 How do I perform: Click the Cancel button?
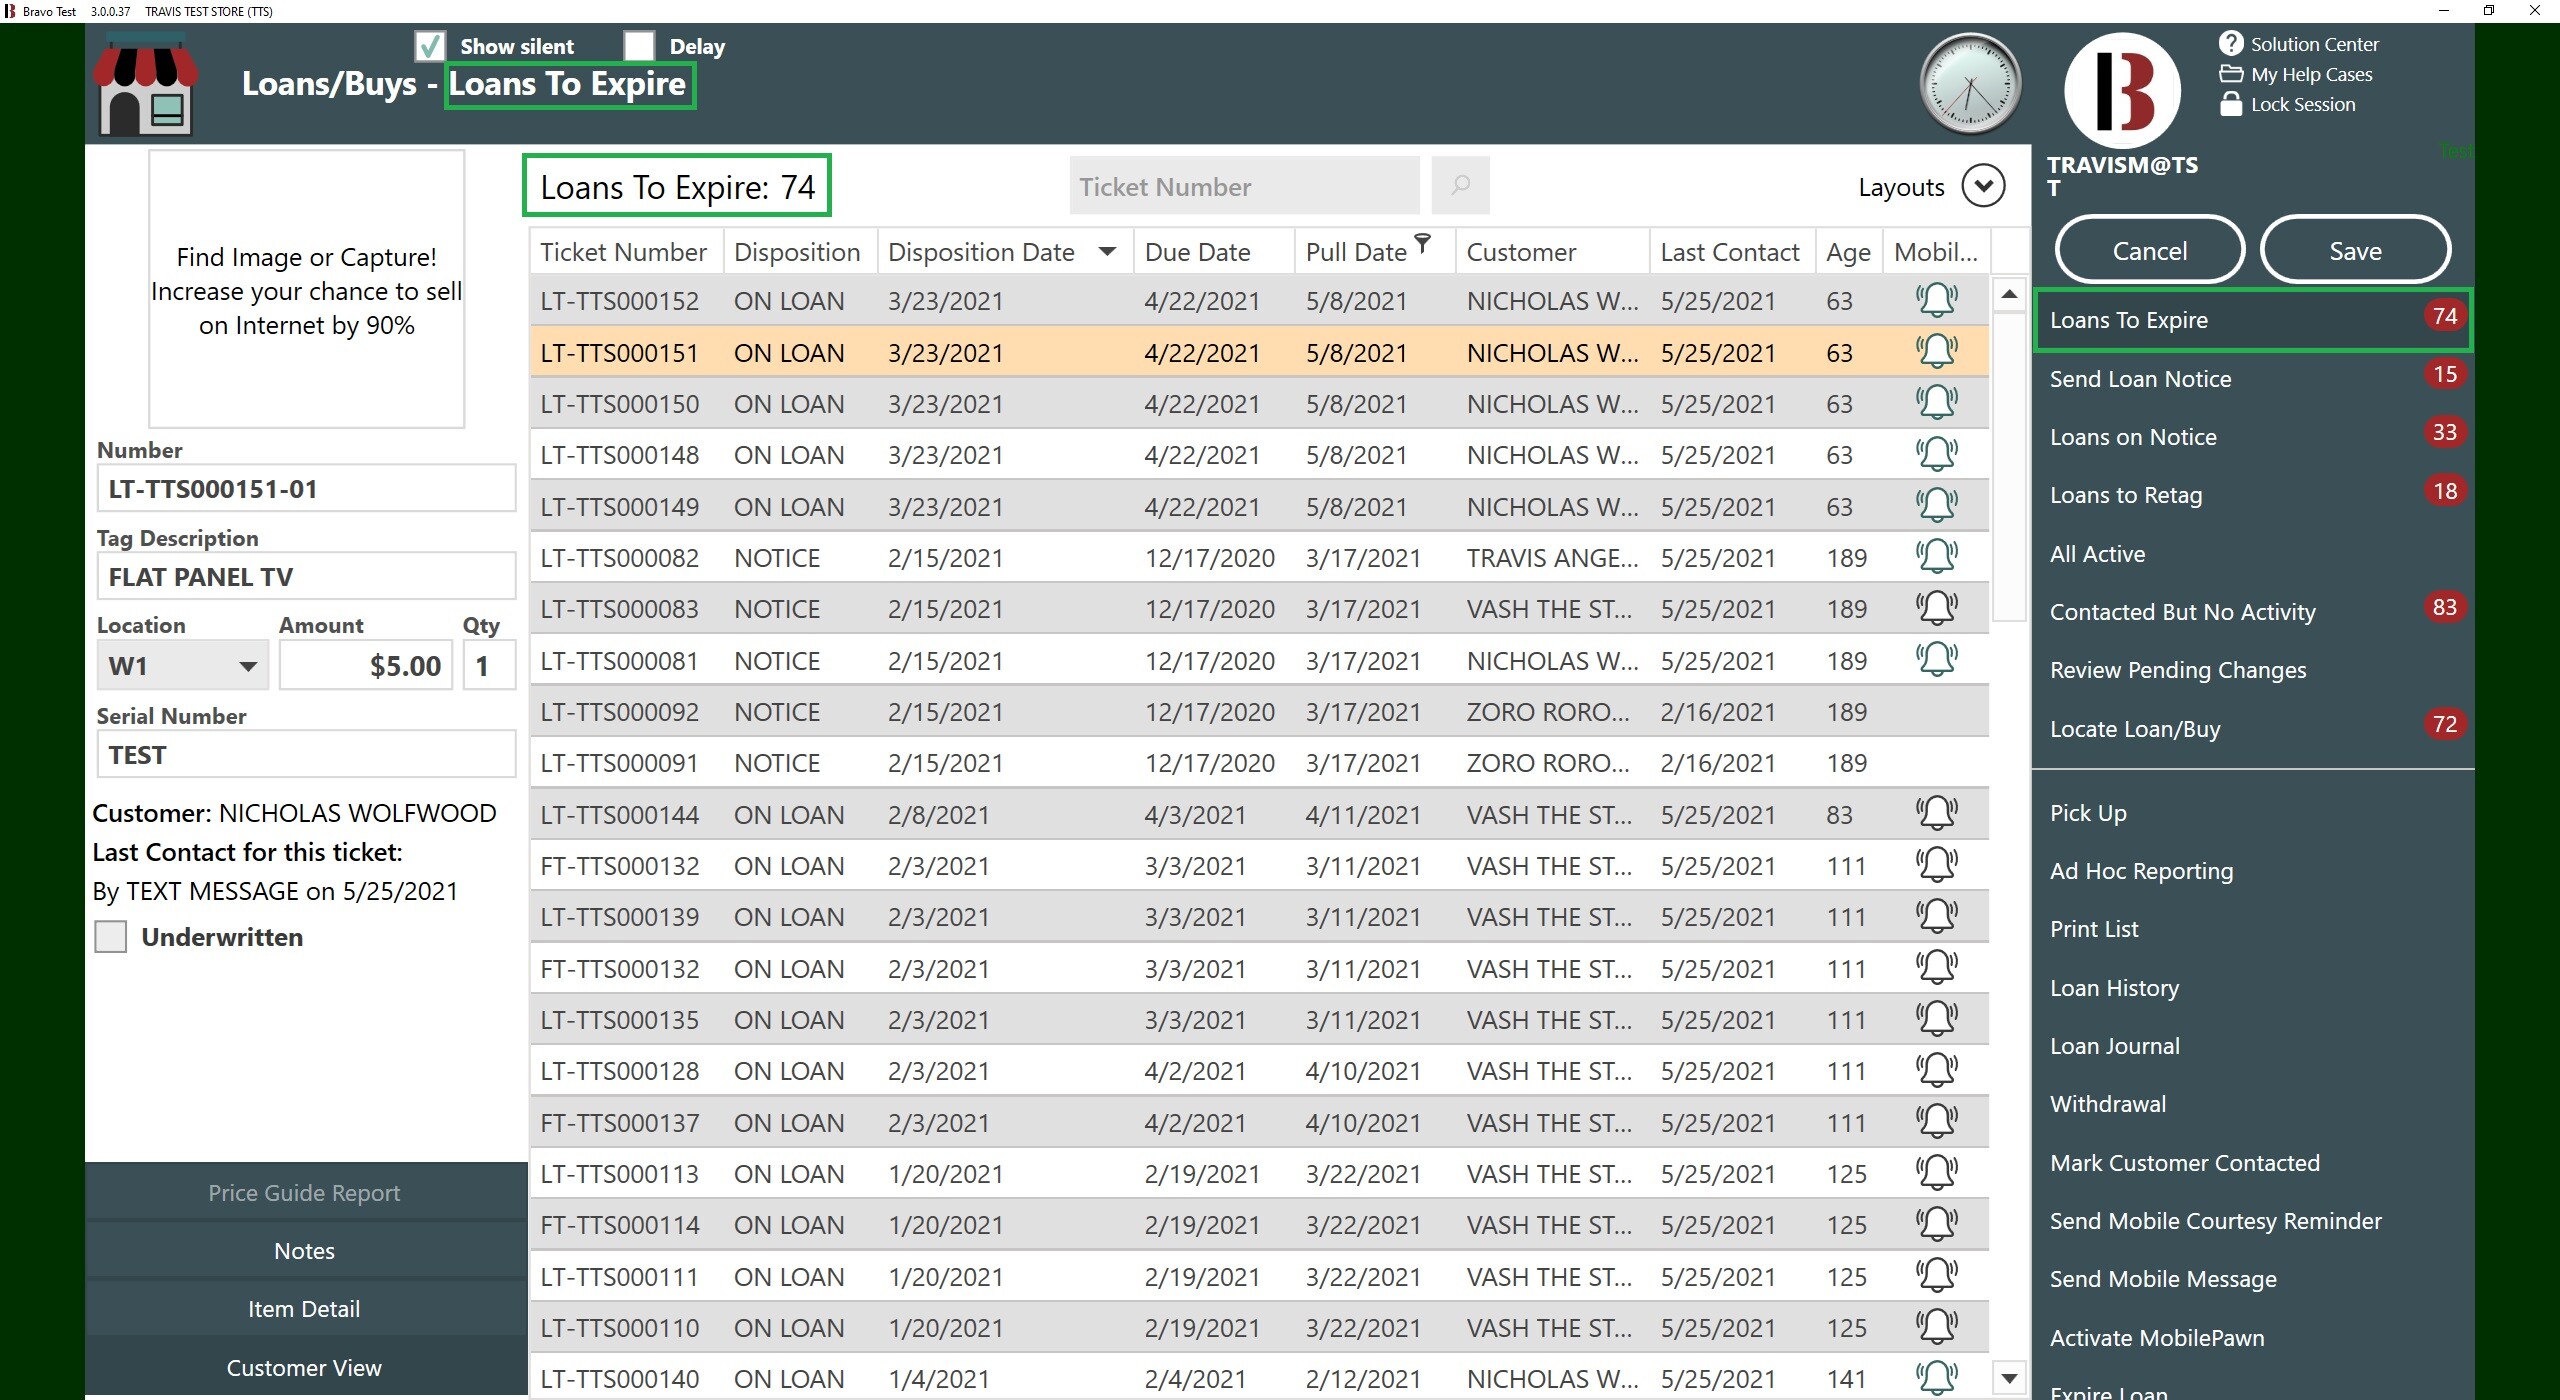[x=2149, y=250]
